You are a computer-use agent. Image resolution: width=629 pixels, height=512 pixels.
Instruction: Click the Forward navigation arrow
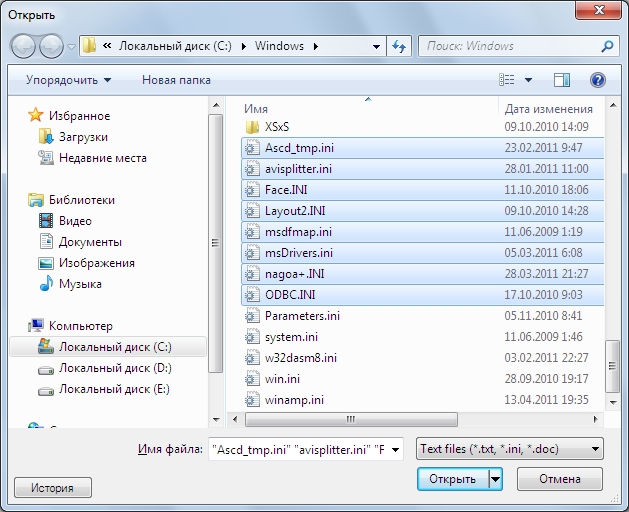[51, 47]
